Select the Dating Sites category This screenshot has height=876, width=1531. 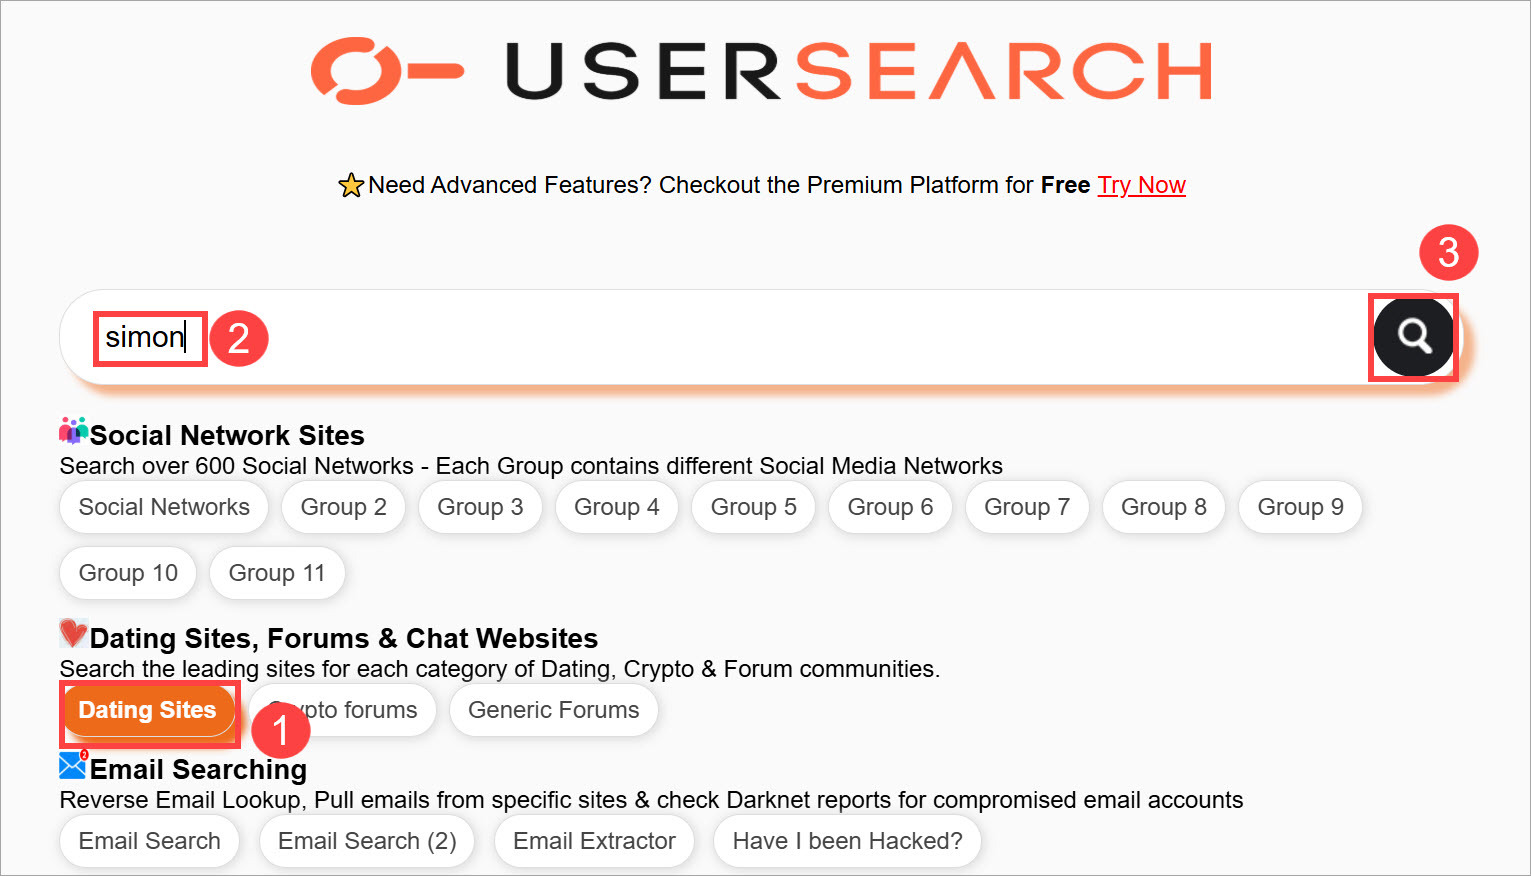point(146,710)
